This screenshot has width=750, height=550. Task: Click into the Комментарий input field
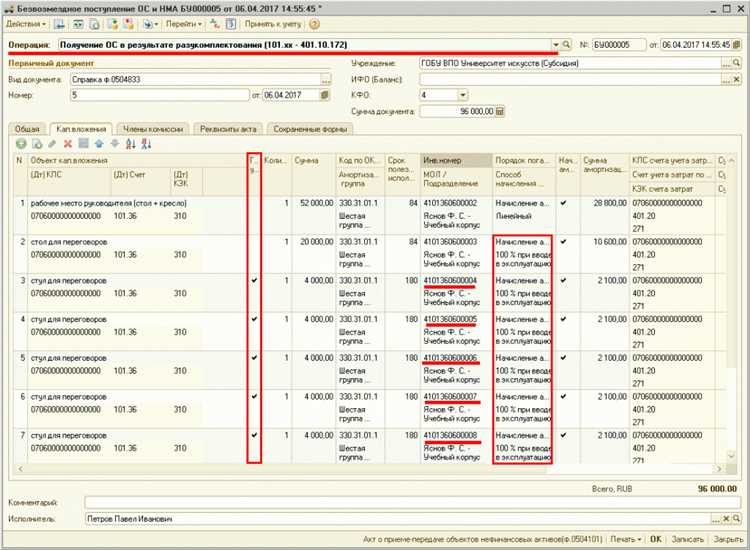413,503
